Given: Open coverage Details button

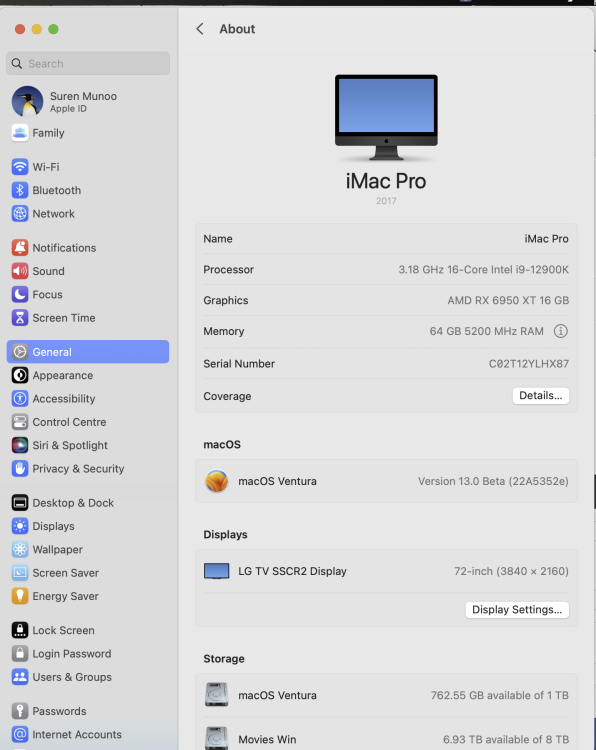Looking at the screenshot, I should pyautogui.click(x=541, y=396).
